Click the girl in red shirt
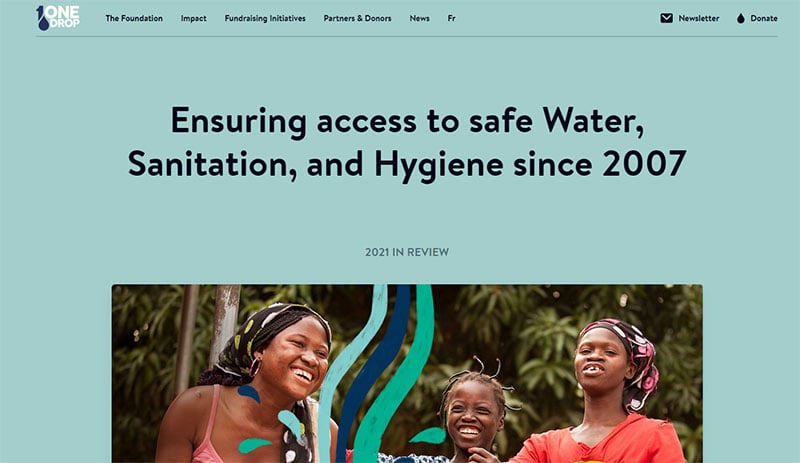This screenshot has width=800, height=463. pyautogui.click(x=607, y=393)
